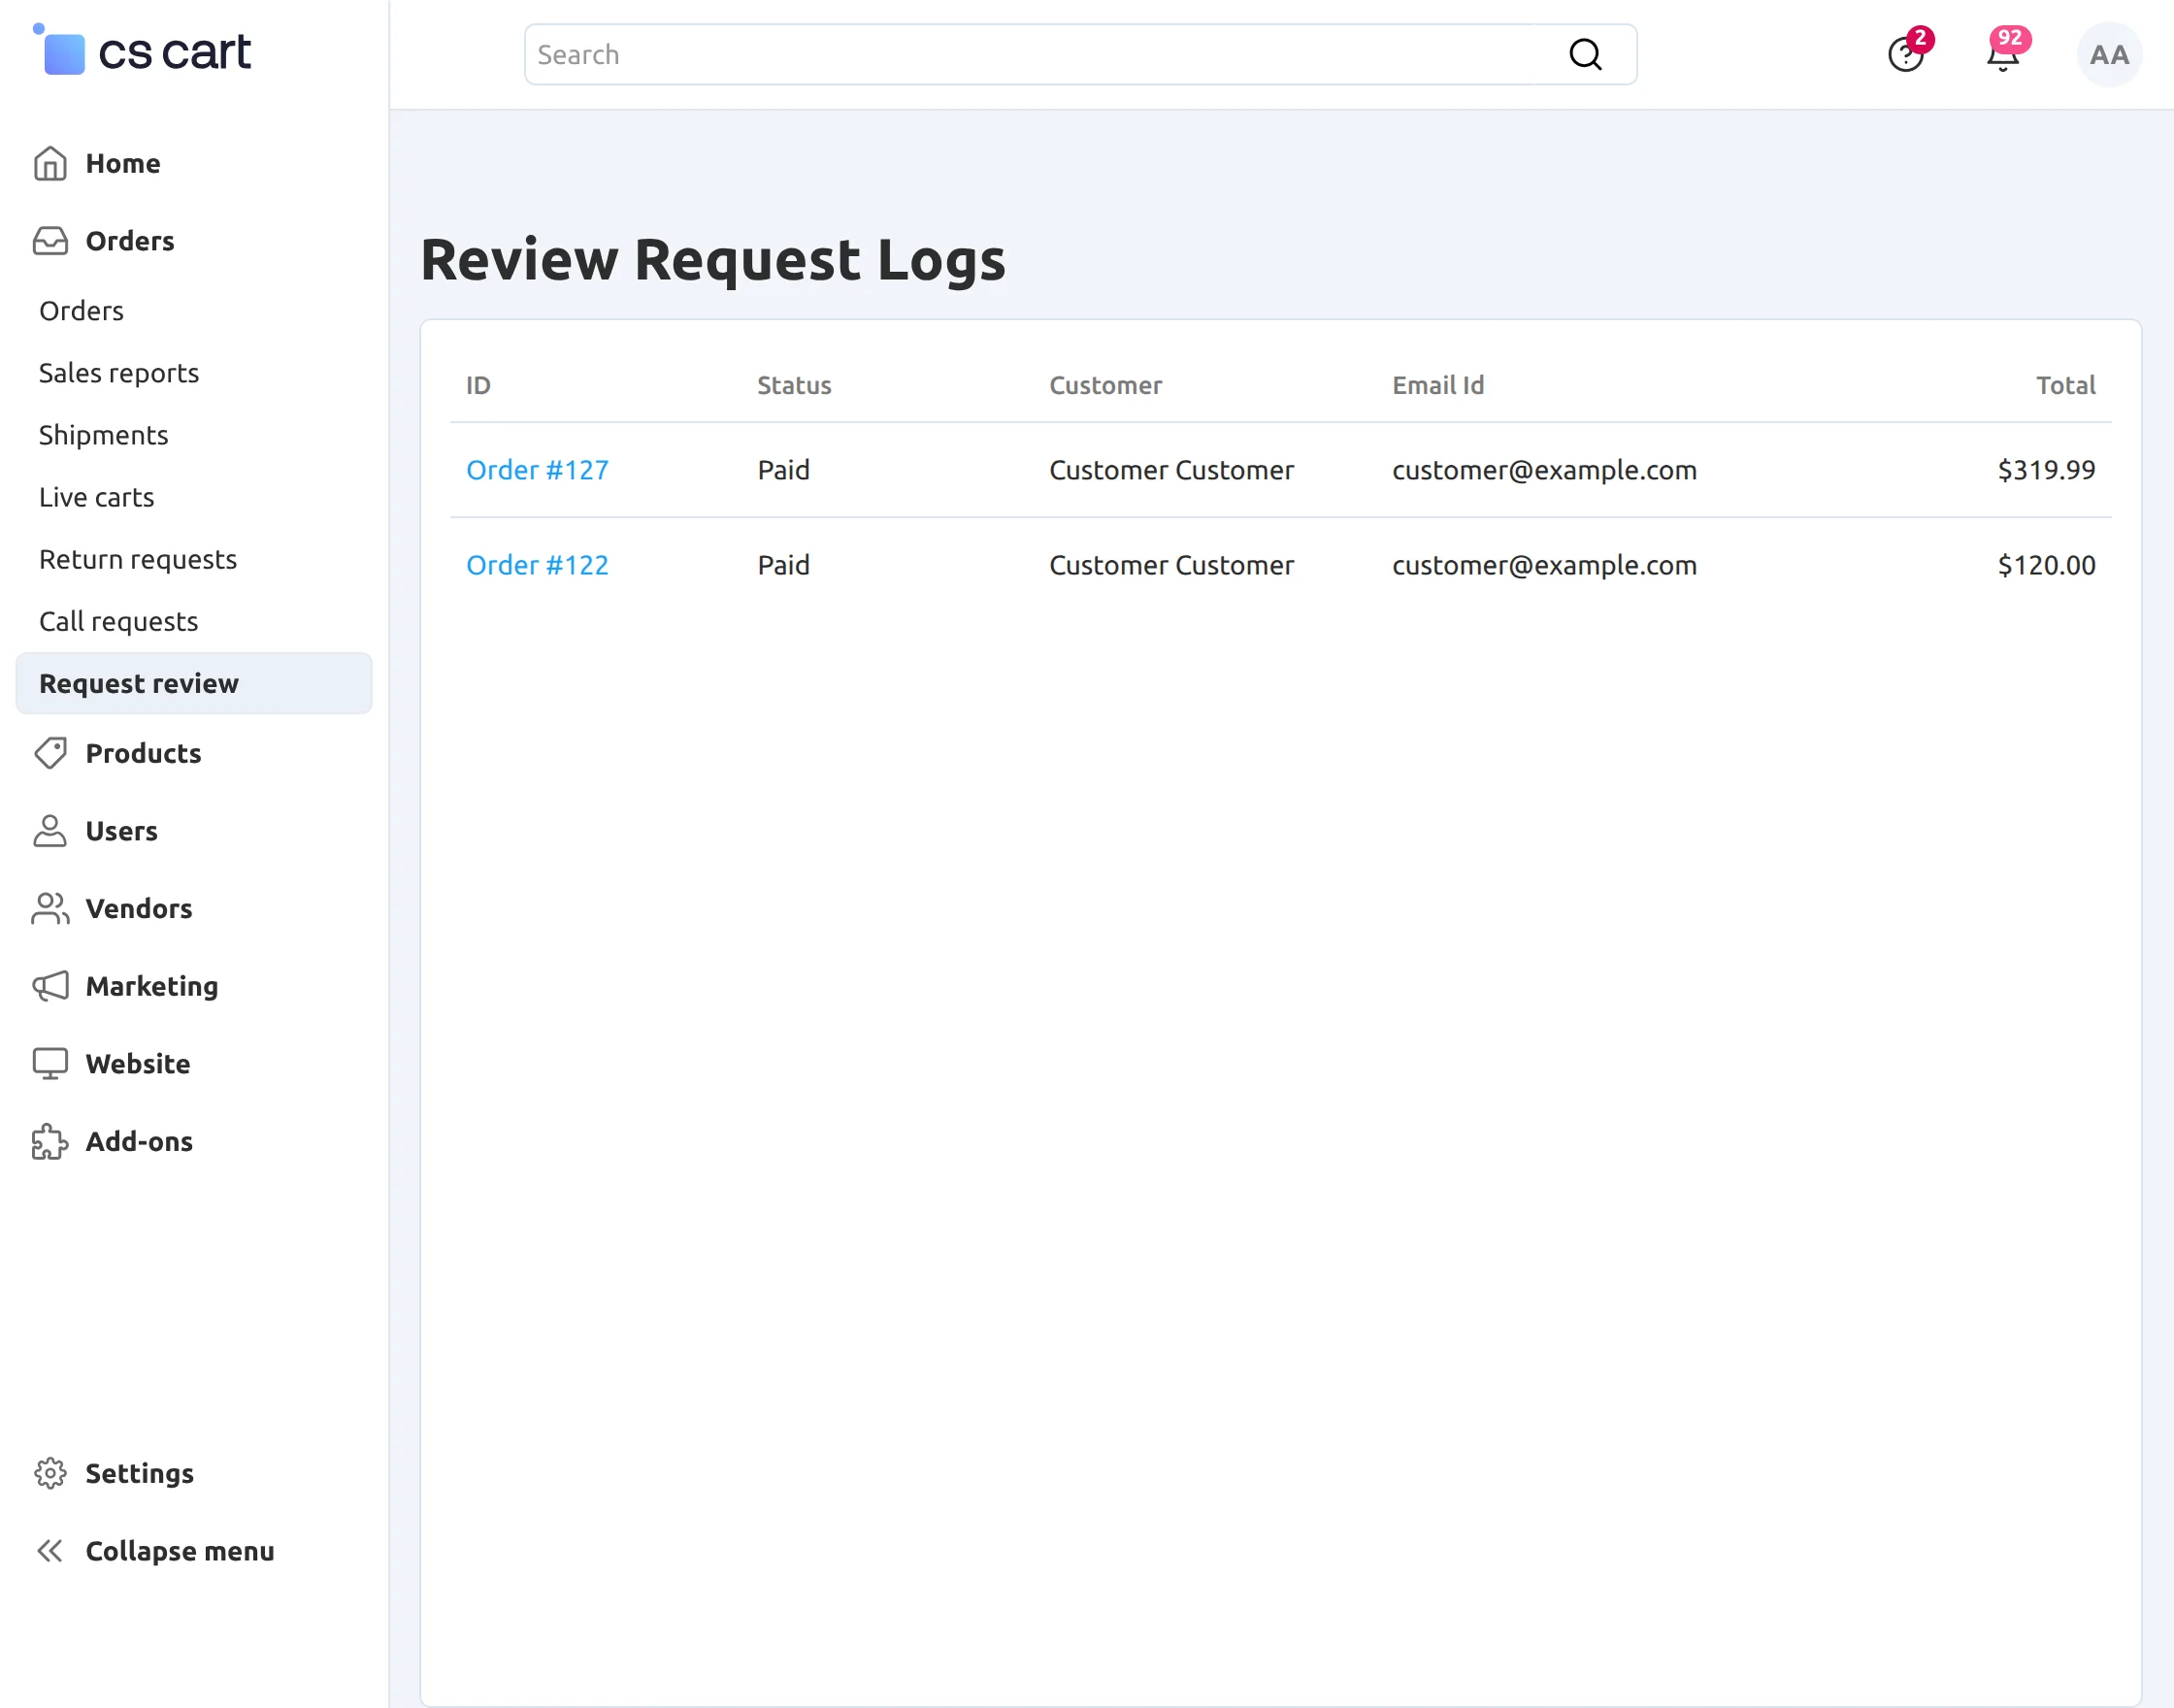Click email in Order #122 row
This screenshot has width=2174, height=1708.
(1544, 565)
